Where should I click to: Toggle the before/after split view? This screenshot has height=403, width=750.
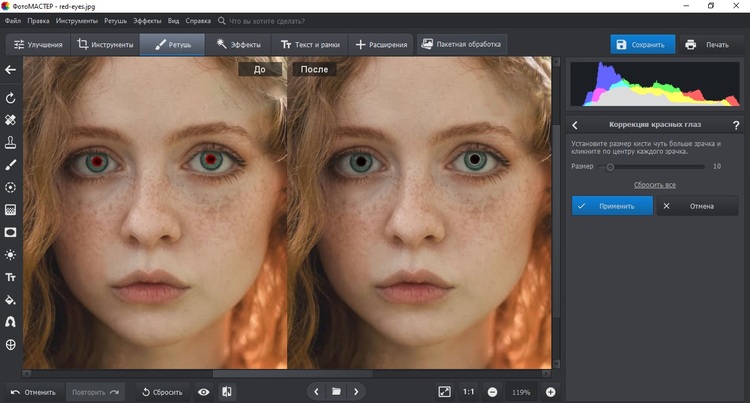(227, 392)
